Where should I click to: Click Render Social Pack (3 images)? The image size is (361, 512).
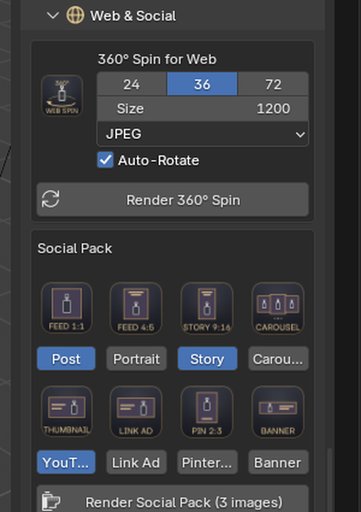(173, 501)
